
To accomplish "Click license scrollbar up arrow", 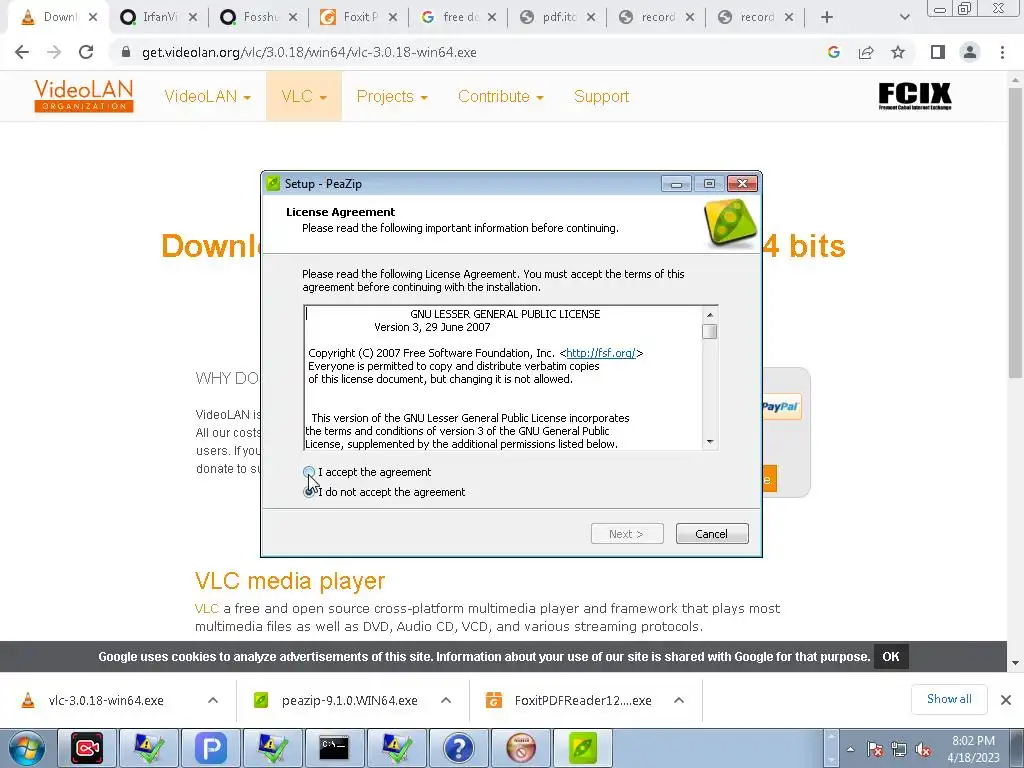I will [710, 314].
